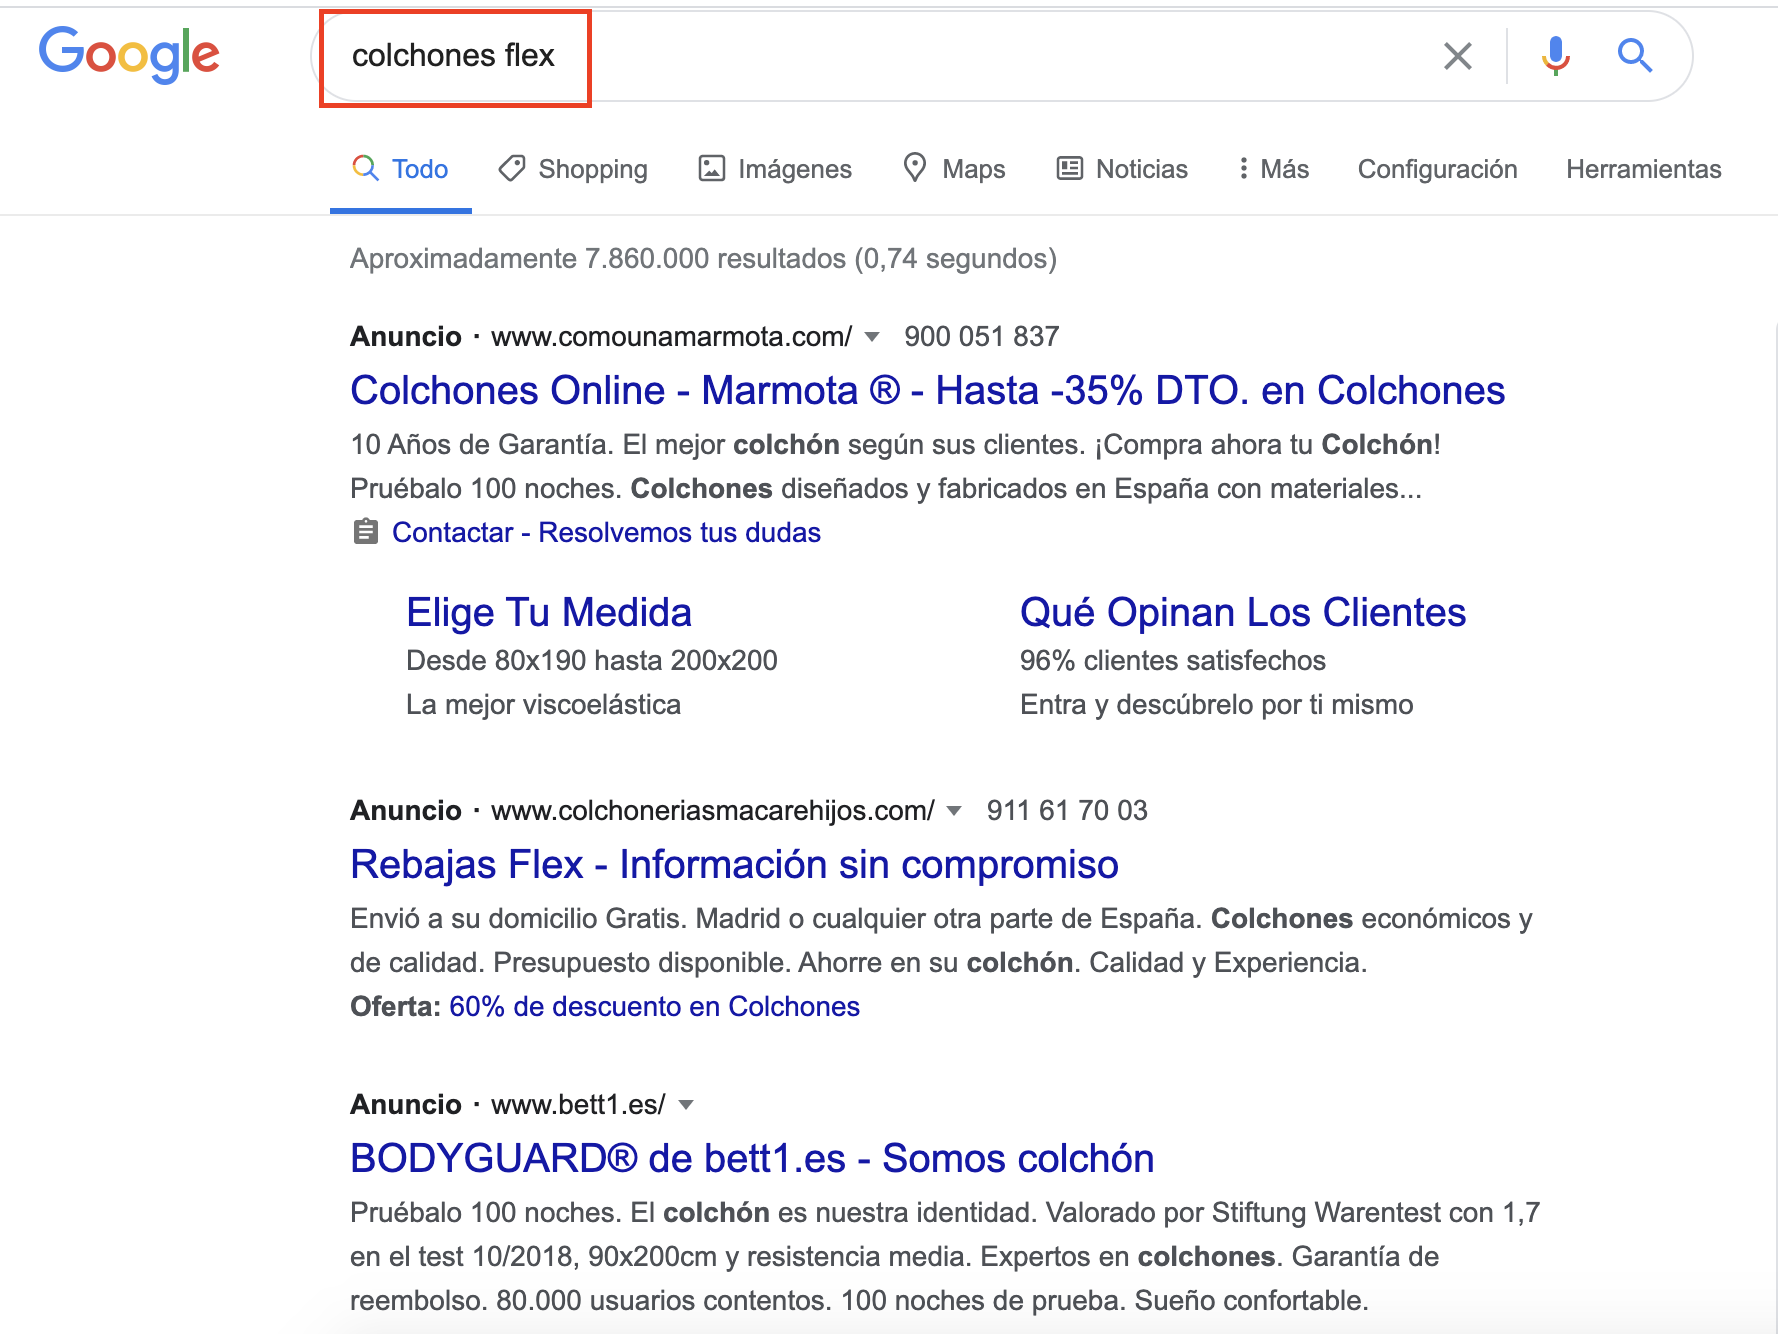Screen dimensions: 1778x1334
Task: Open 'BODYGUARD® de bett1.es - Somos colchón'
Action: tap(752, 1158)
